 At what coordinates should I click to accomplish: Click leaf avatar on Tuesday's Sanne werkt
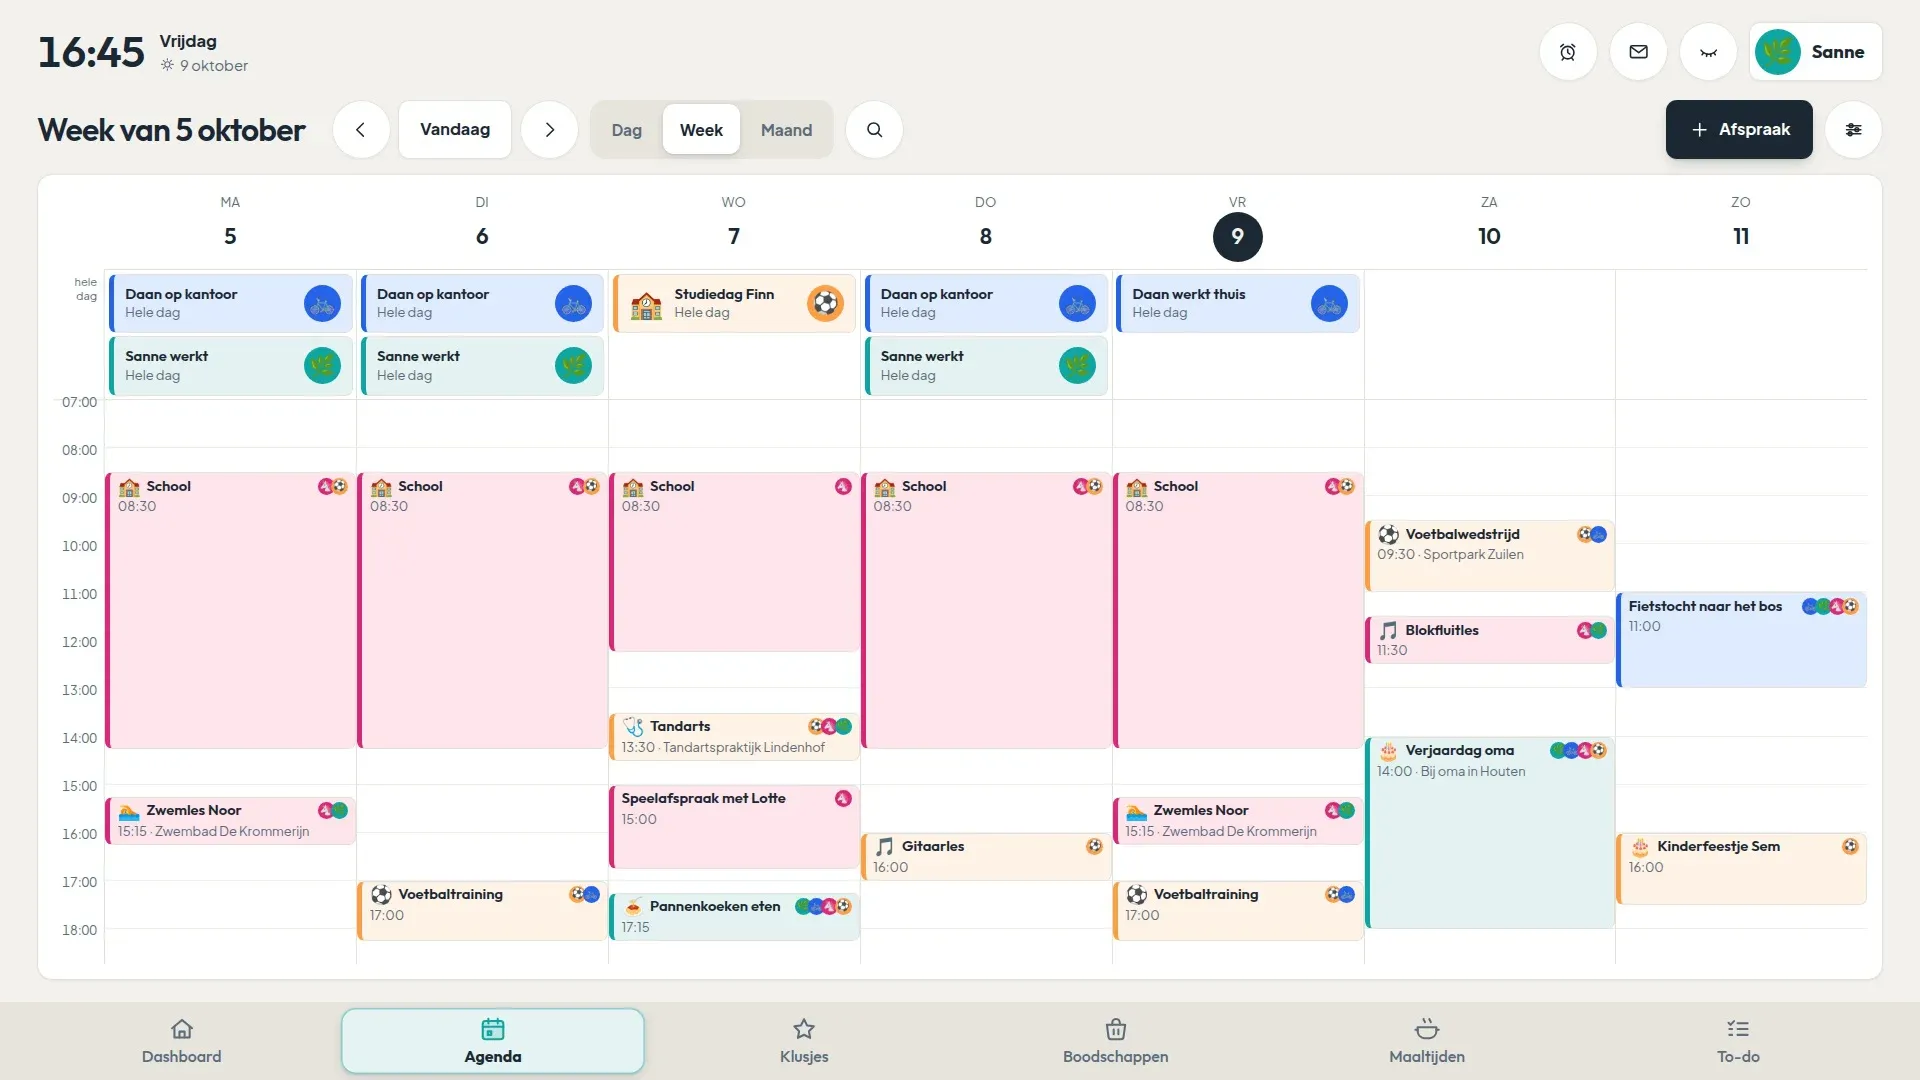click(573, 366)
